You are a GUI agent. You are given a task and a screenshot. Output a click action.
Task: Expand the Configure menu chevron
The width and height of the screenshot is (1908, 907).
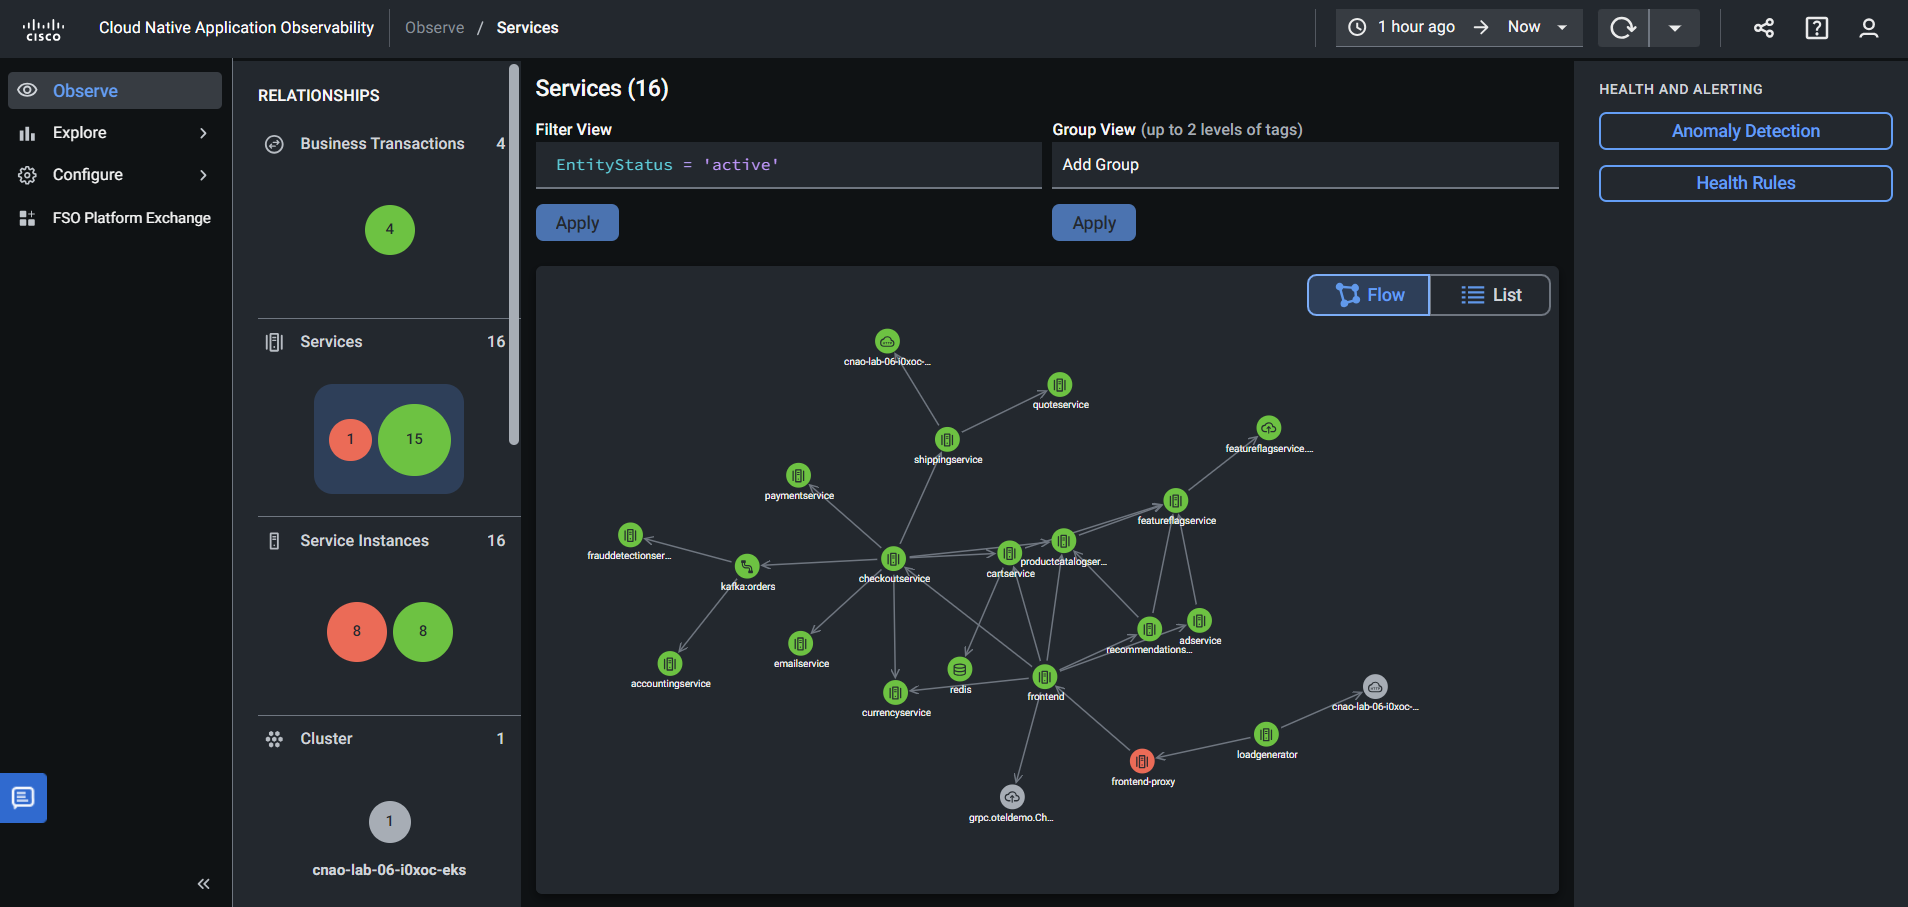203,175
